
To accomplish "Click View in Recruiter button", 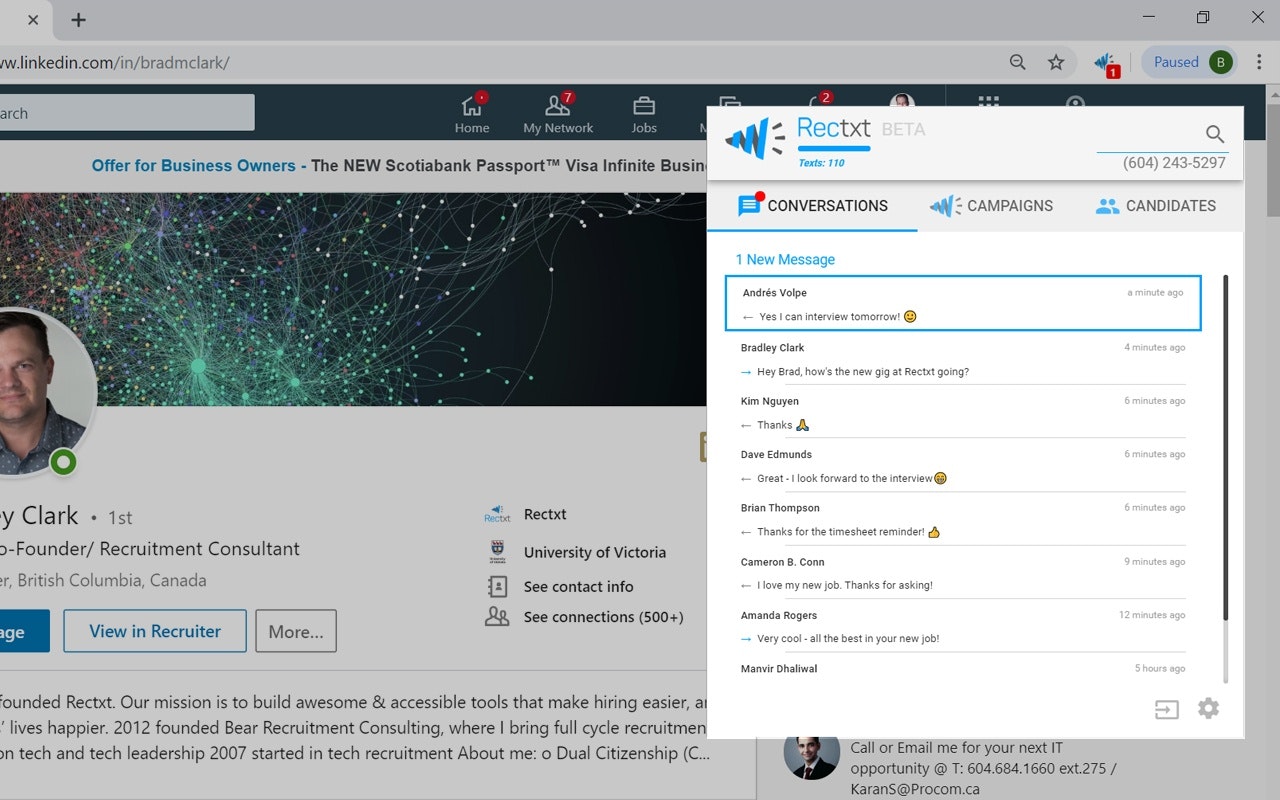I will coord(155,631).
